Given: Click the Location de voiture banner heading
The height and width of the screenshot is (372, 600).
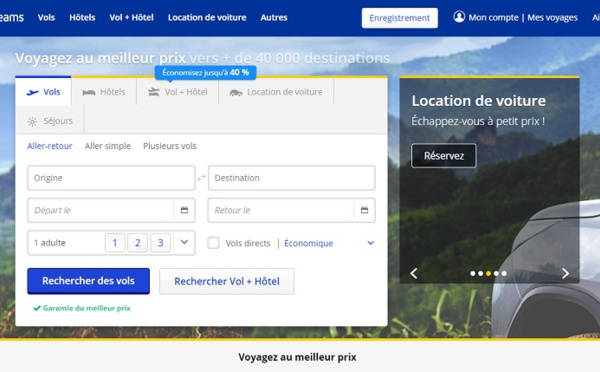Looking at the screenshot, I should pyautogui.click(x=479, y=101).
